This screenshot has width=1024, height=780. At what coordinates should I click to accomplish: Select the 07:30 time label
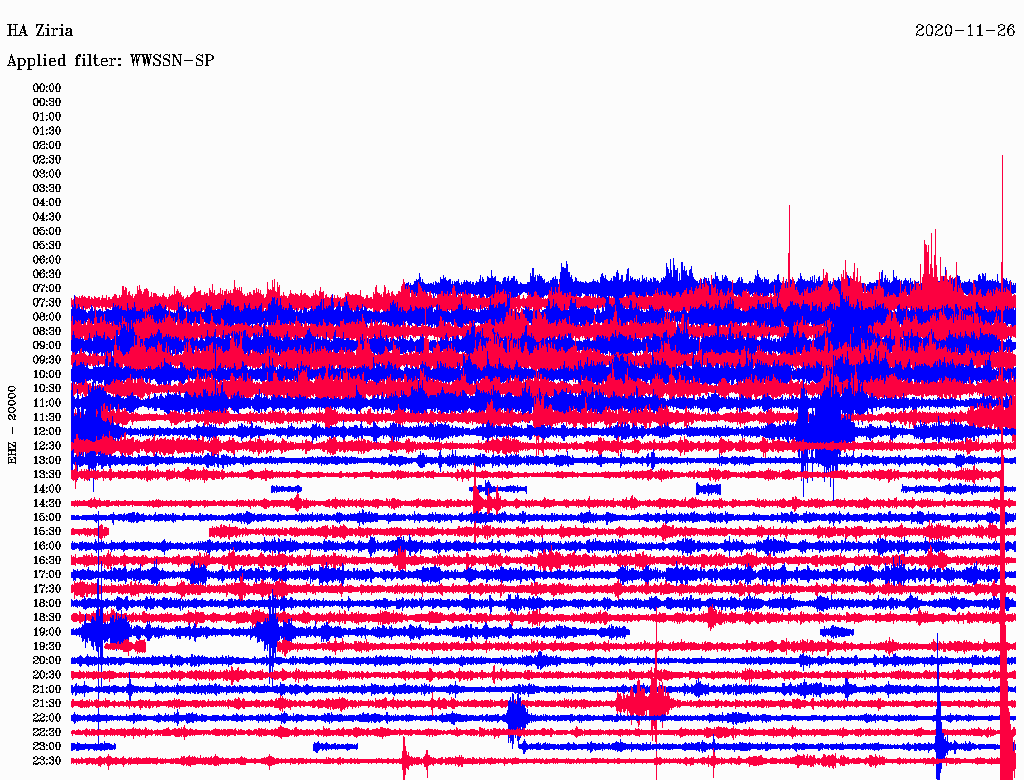pos(47,303)
